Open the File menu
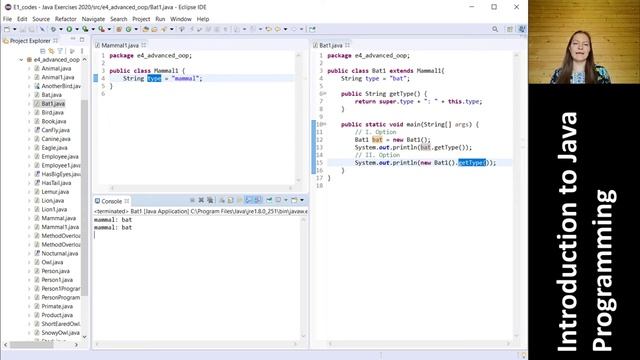 (x=7, y=19)
